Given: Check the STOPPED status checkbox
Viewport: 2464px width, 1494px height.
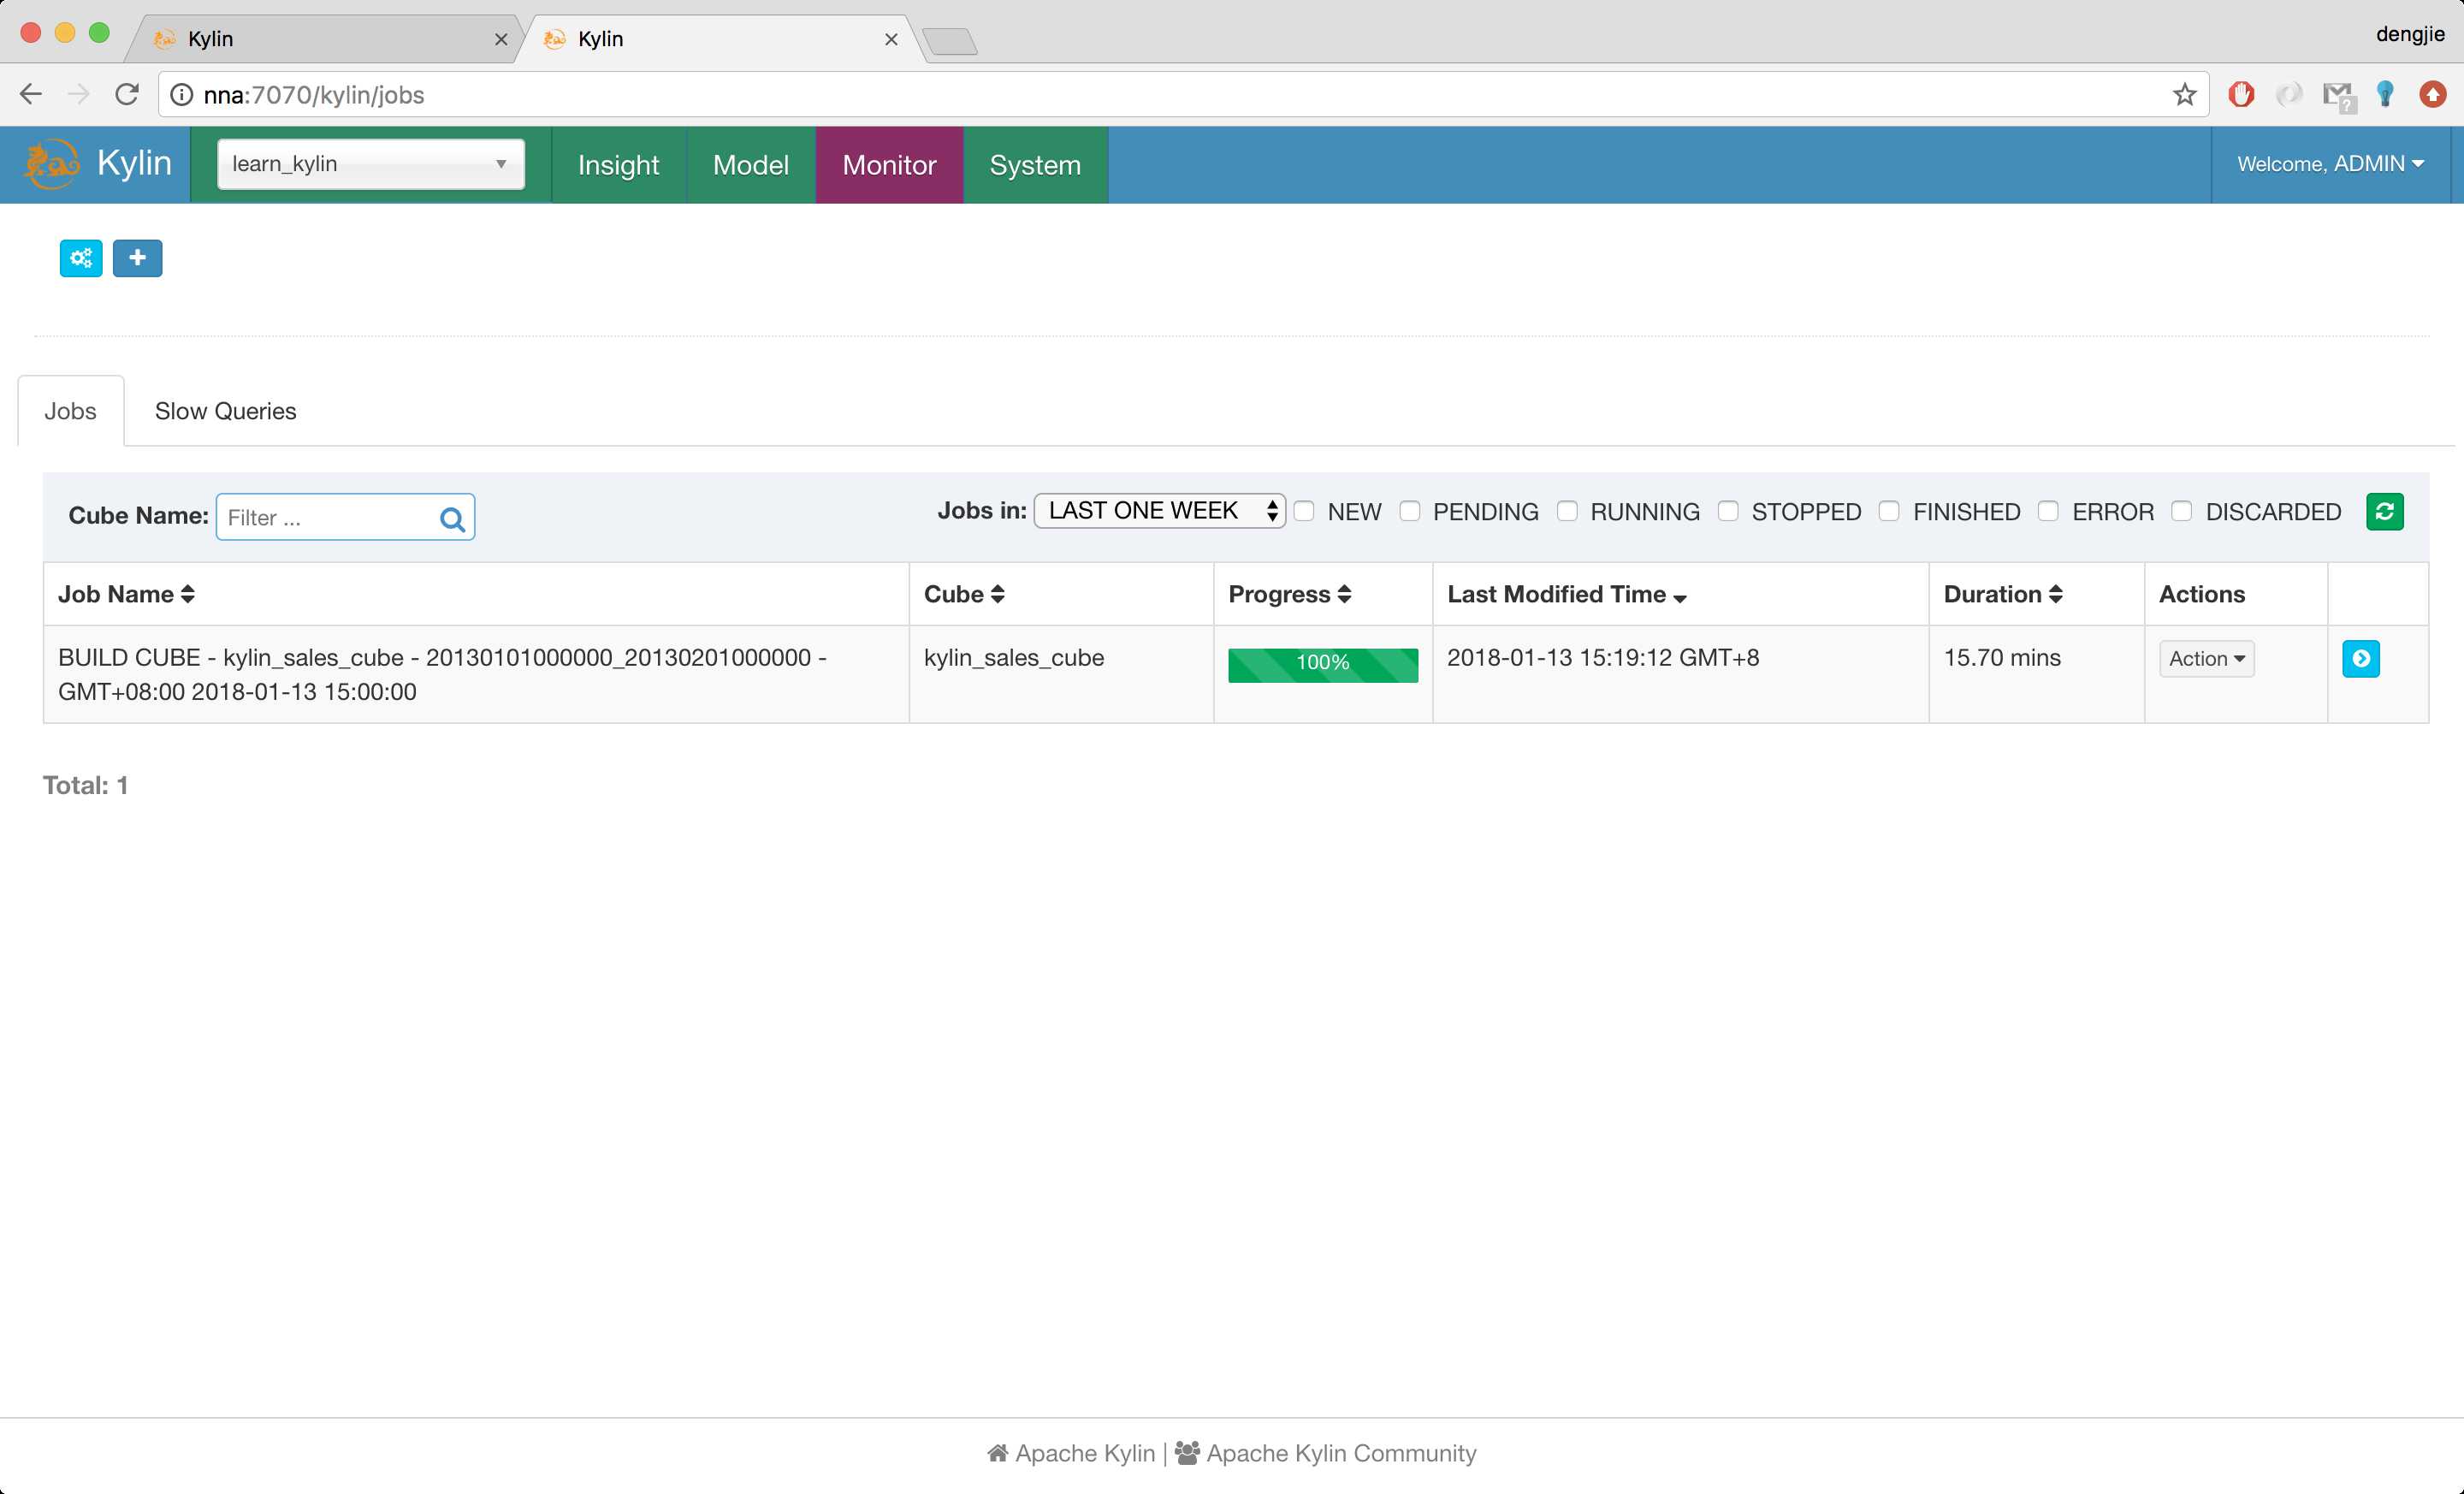Looking at the screenshot, I should coord(1728,511).
